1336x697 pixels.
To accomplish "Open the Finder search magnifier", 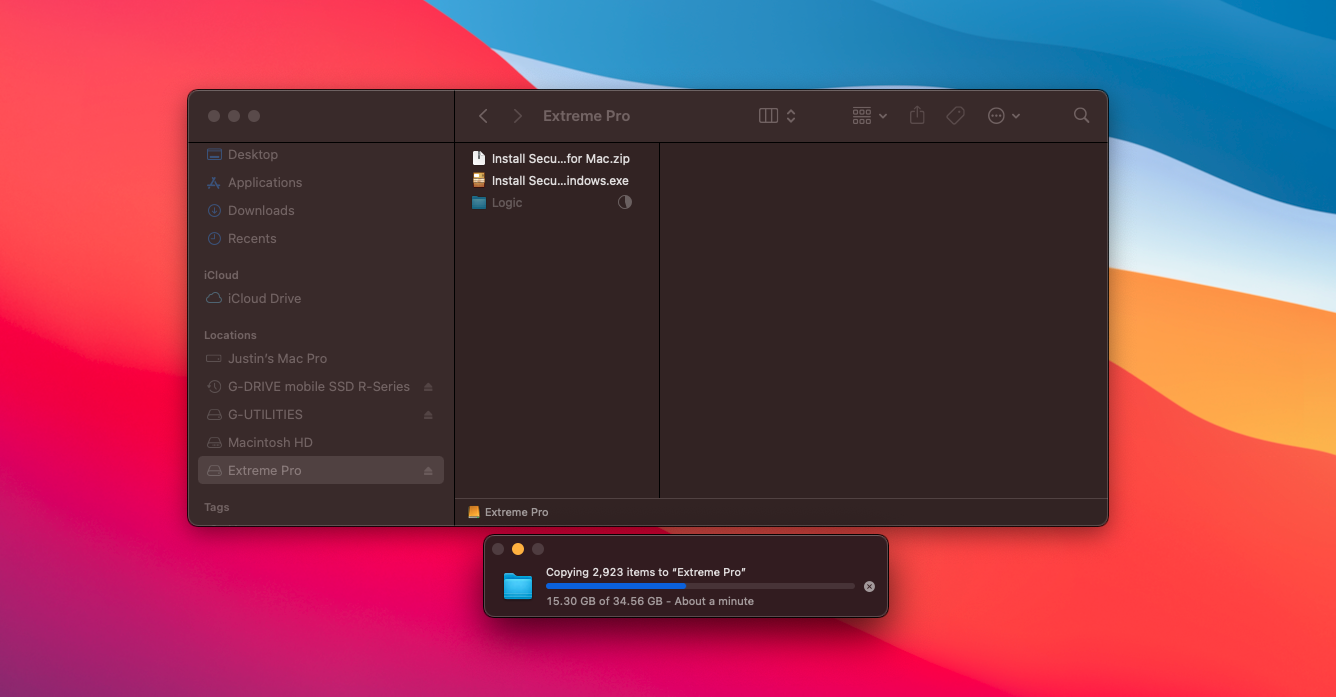I will tap(1081, 116).
